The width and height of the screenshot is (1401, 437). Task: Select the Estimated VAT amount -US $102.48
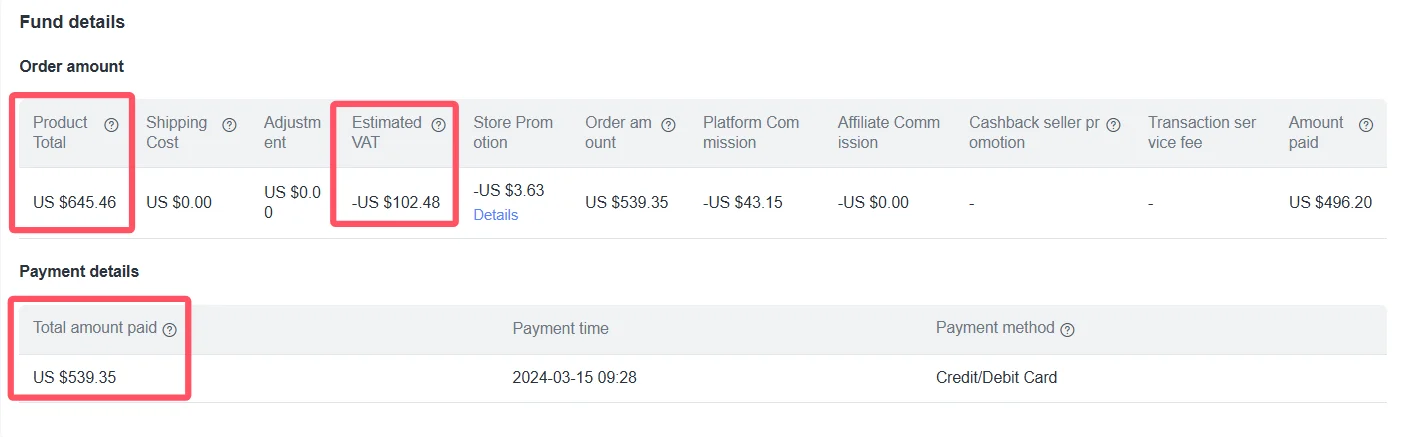click(395, 202)
